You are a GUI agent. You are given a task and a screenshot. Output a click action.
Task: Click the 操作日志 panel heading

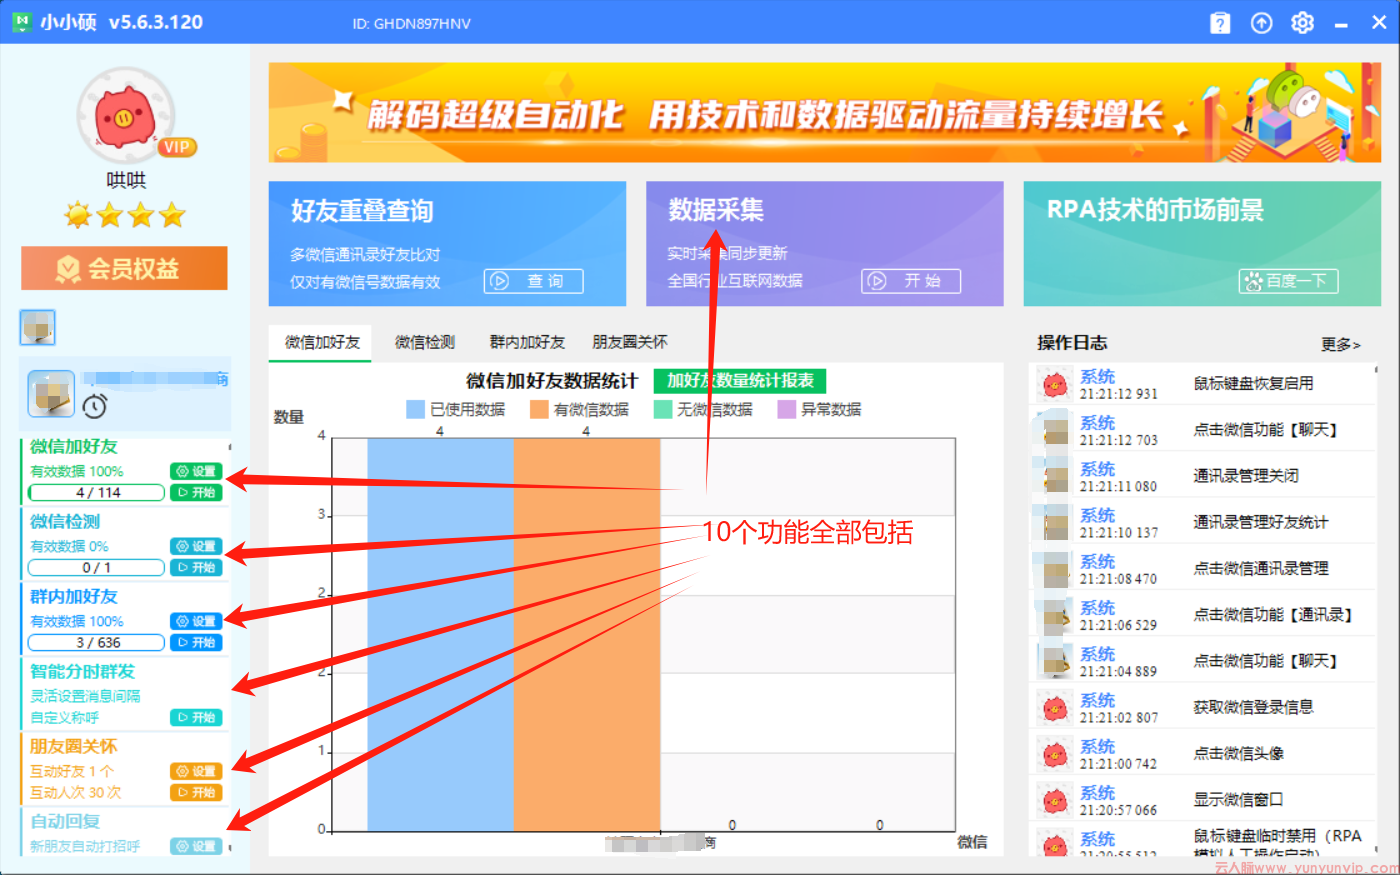coord(1072,343)
